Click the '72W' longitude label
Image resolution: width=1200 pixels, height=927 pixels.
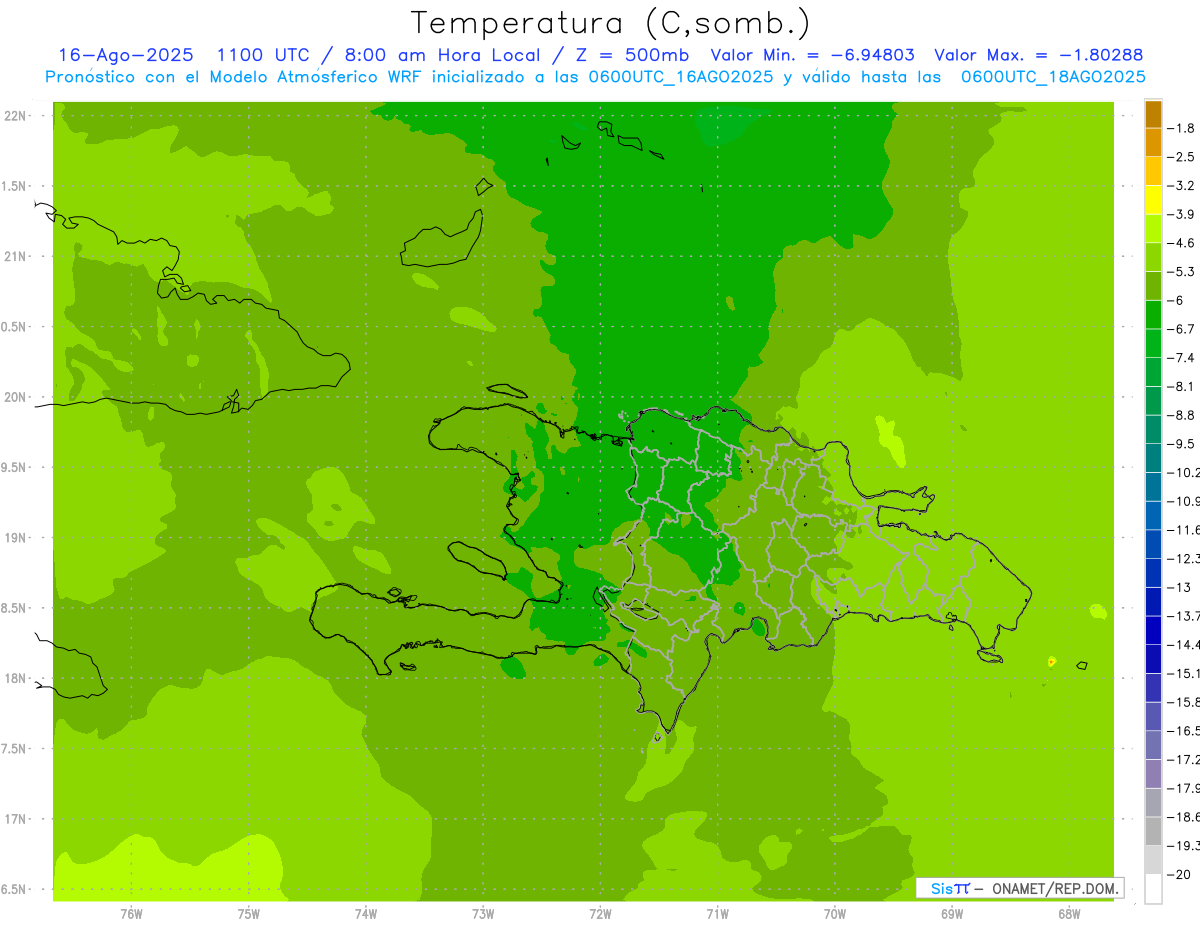coord(600,914)
